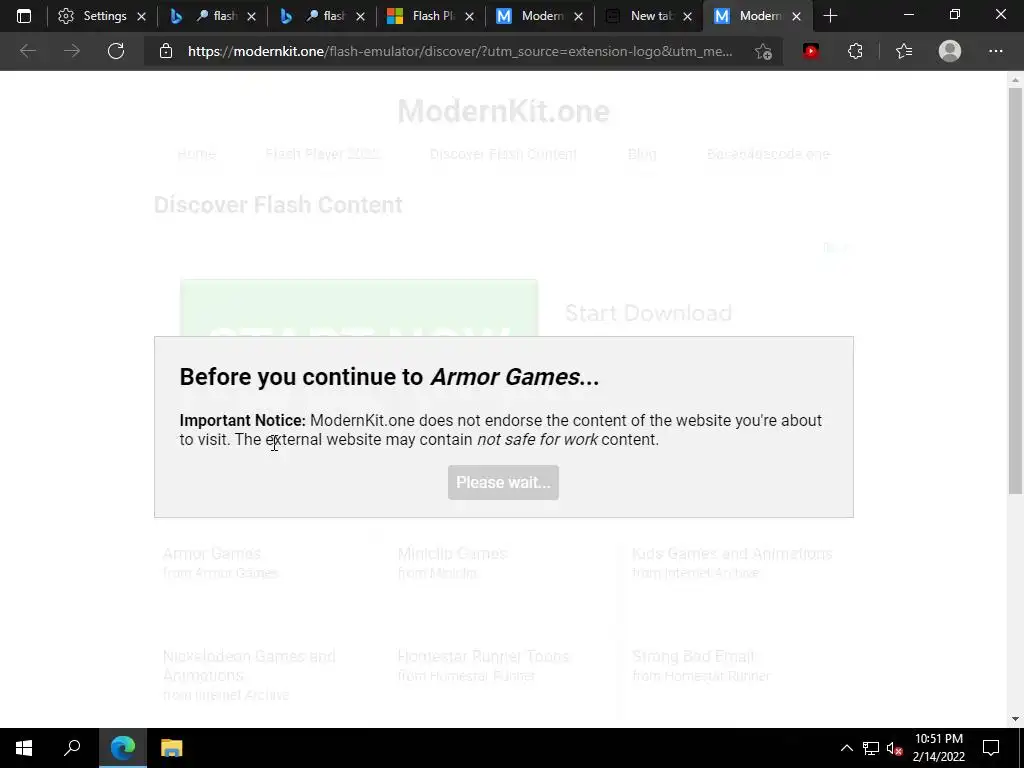This screenshot has width=1024, height=768.
Task: Show hidden system tray icons
Action: click(x=846, y=748)
